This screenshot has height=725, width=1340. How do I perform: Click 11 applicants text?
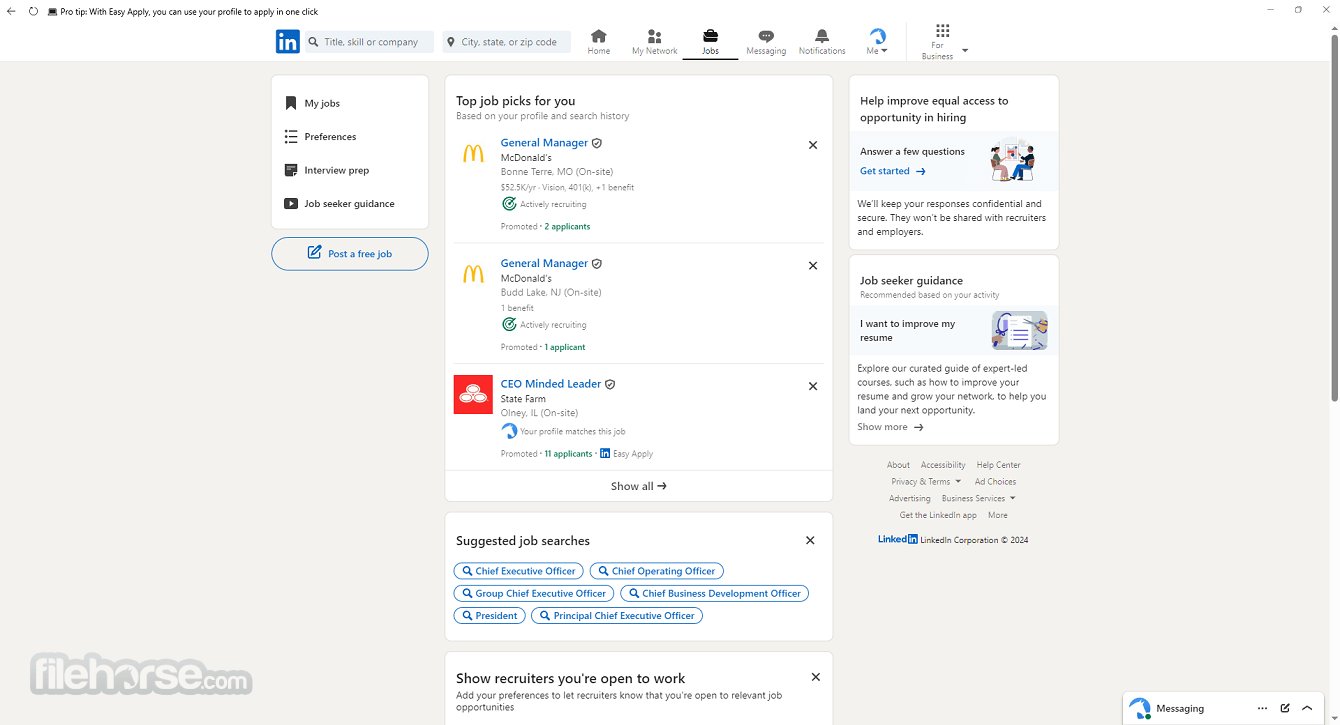click(x=568, y=454)
